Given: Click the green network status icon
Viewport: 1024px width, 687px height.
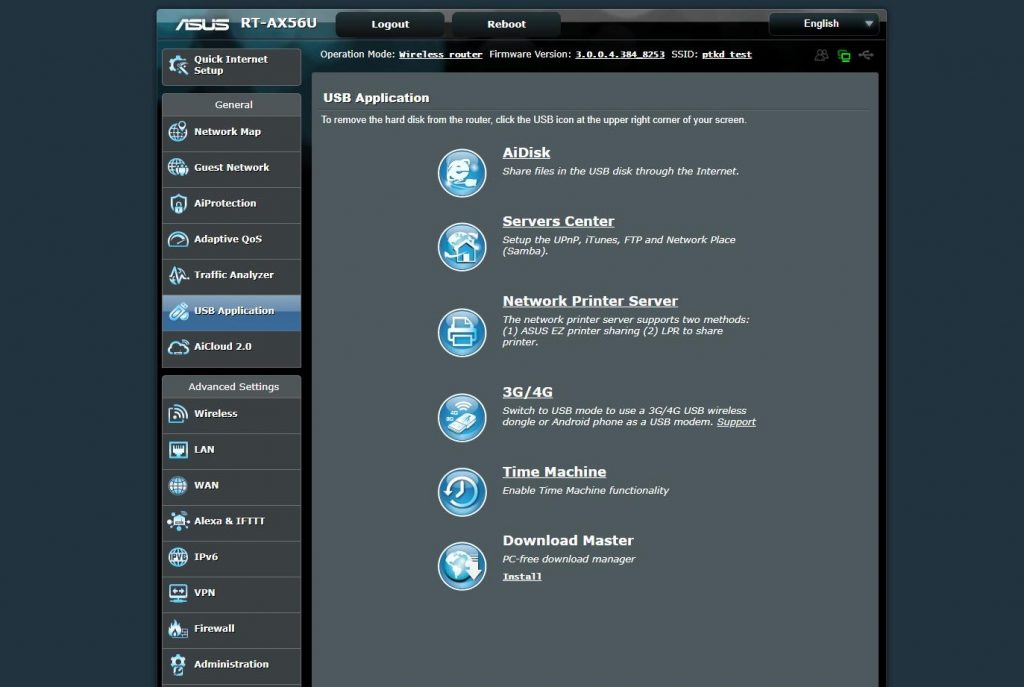Looking at the screenshot, I should pyautogui.click(x=844, y=56).
